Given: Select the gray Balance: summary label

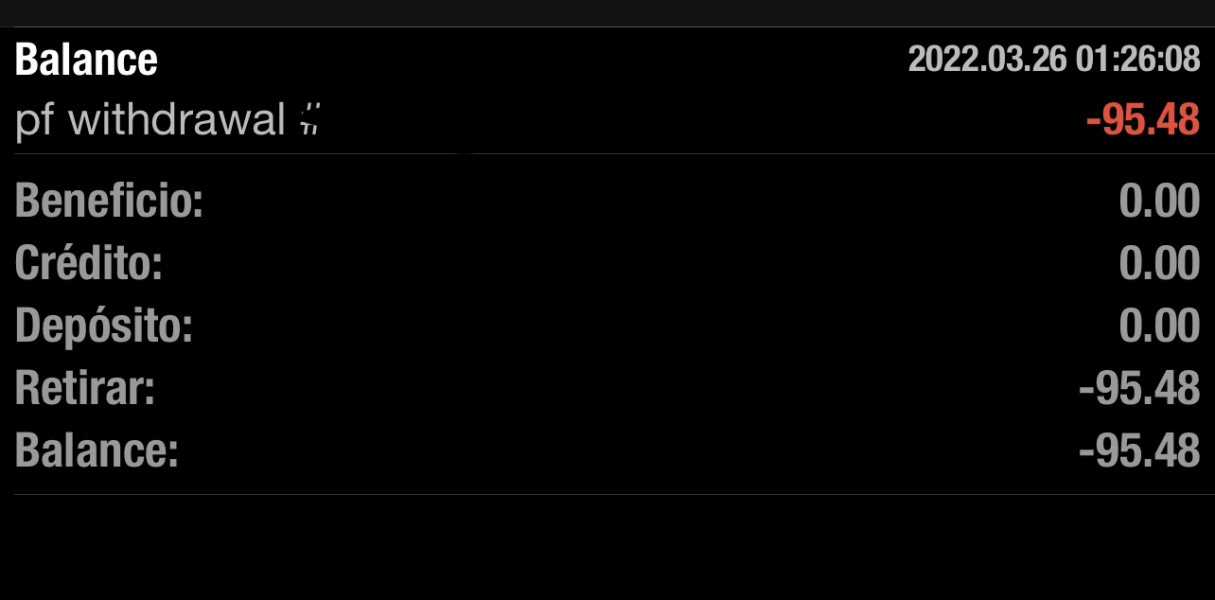Looking at the screenshot, I should (x=96, y=452).
